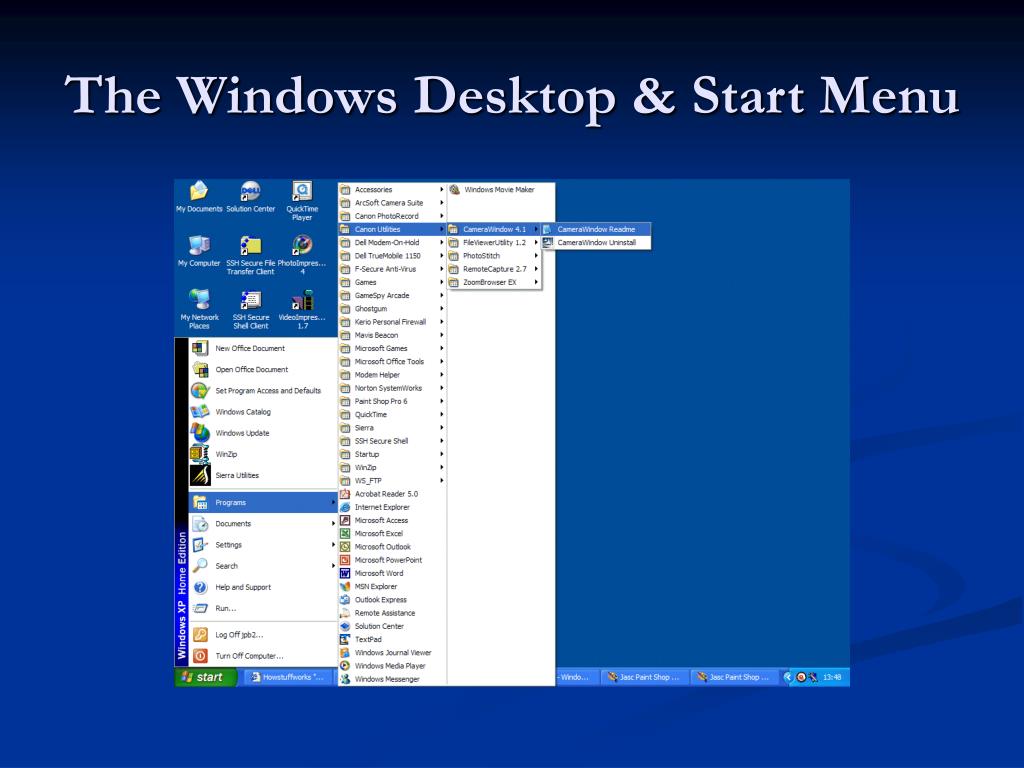
Task: Click the SSH Secure File Transfer Client icon
Action: tap(251, 255)
